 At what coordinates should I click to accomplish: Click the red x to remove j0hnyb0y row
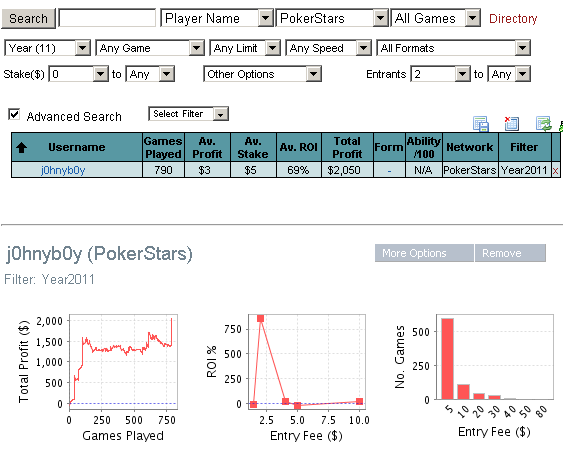[x=555, y=171]
